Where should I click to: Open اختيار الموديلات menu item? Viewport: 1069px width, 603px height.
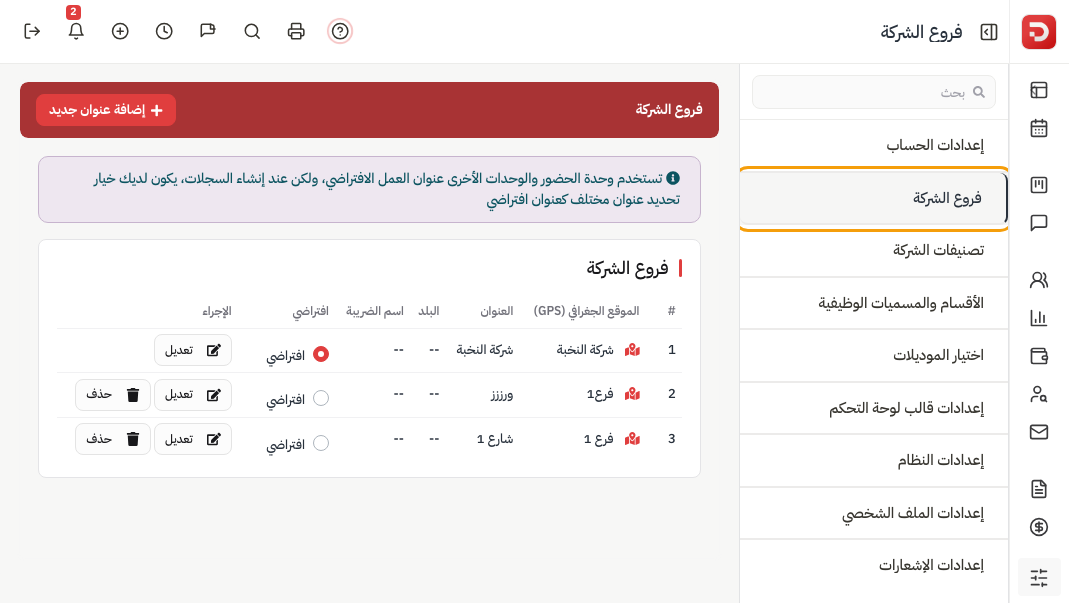coord(873,355)
